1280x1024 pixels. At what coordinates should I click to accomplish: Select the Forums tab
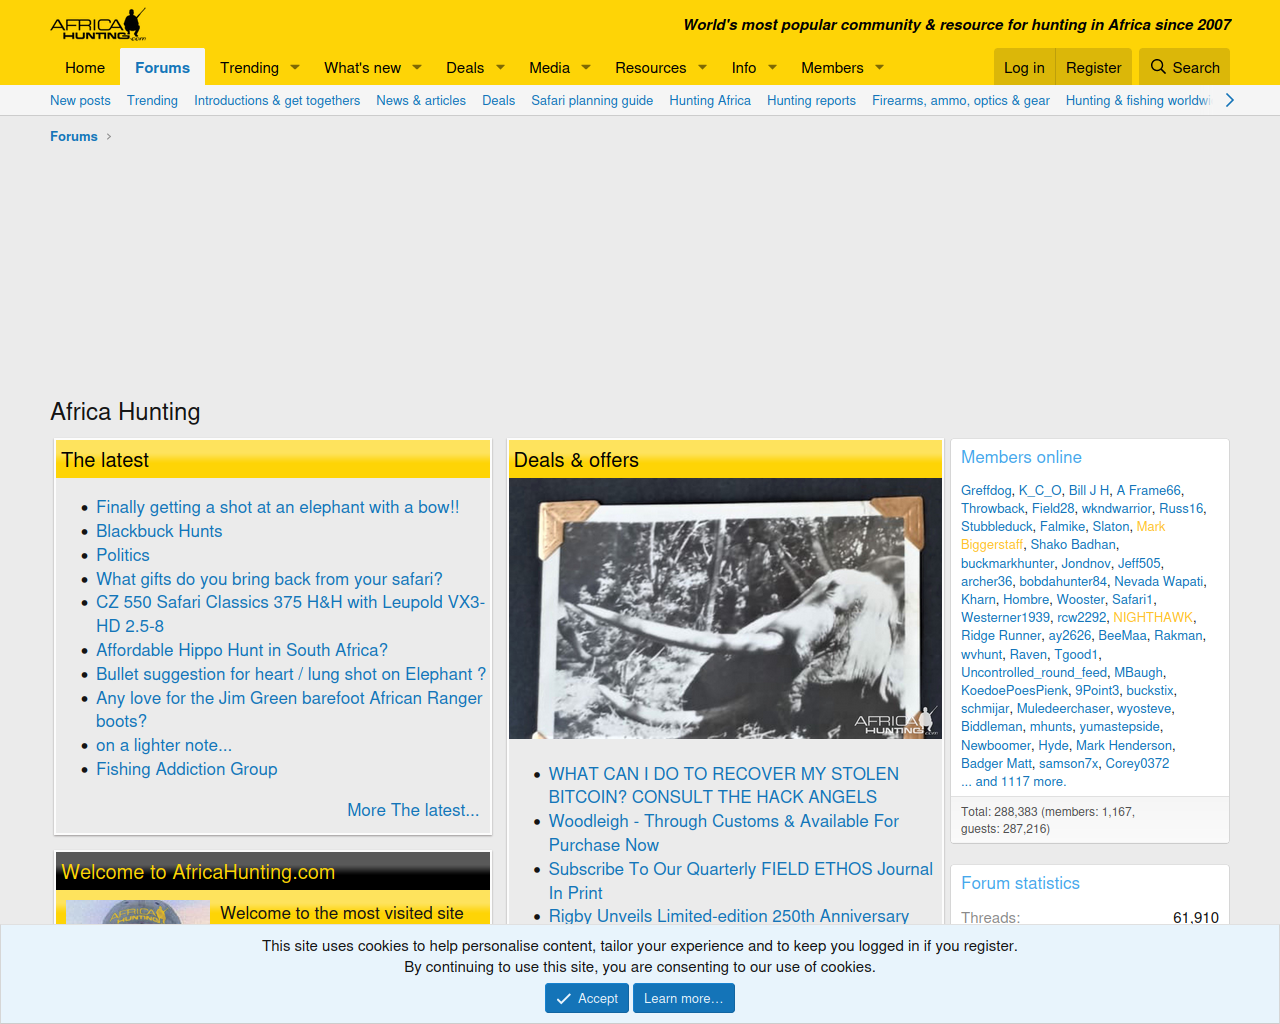pos(162,67)
